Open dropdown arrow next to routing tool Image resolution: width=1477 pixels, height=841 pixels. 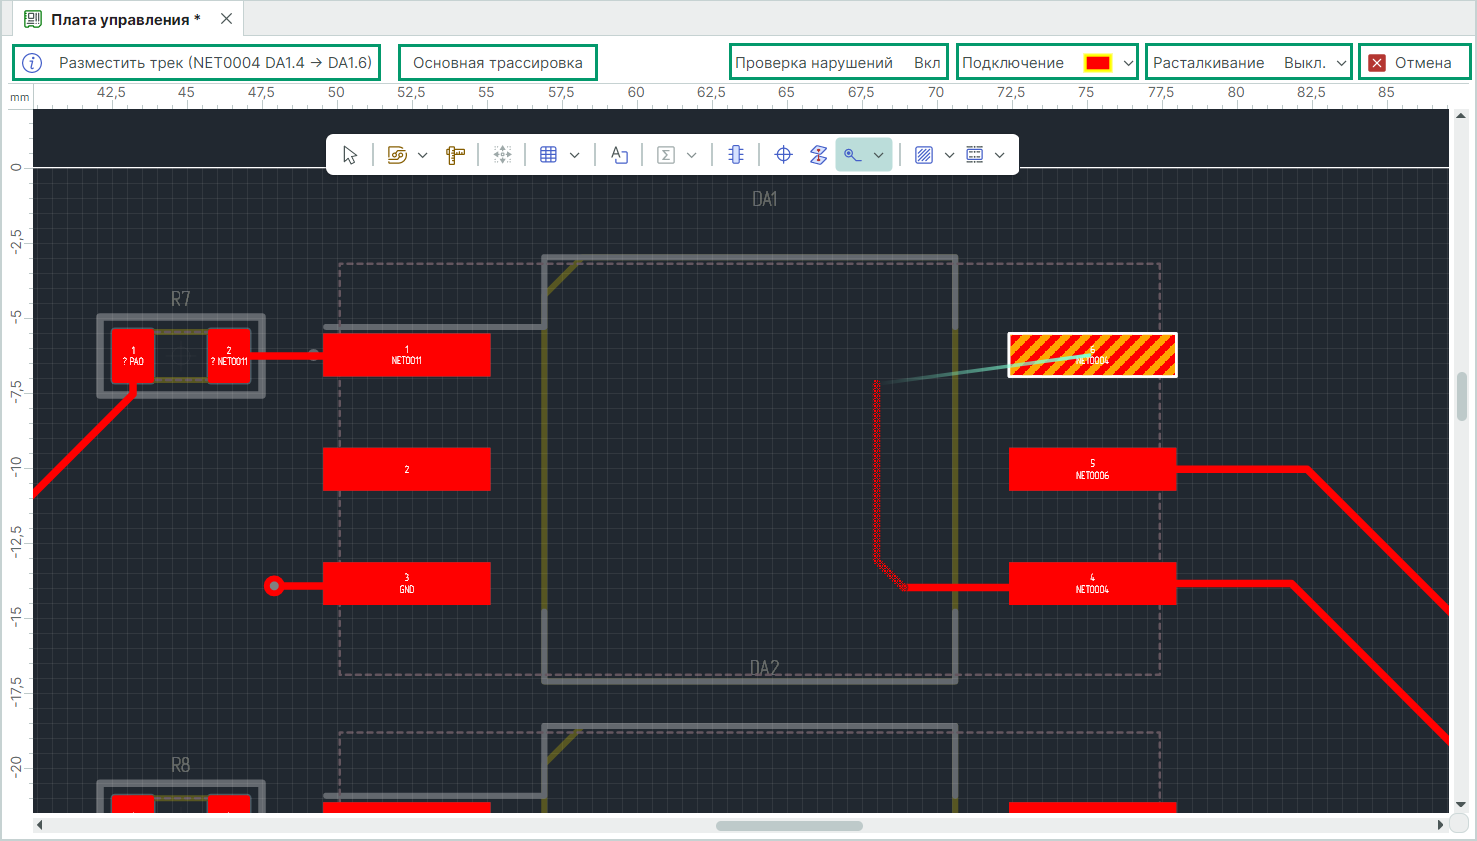[x=878, y=155]
